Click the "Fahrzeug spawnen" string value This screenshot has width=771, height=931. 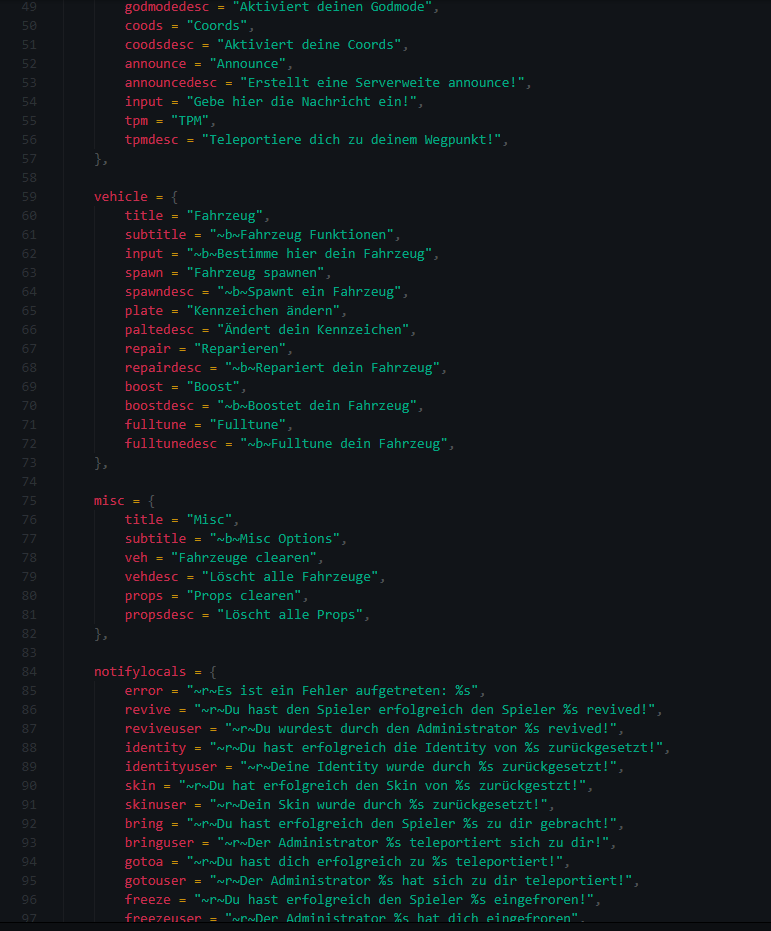click(x=255, y=273)
